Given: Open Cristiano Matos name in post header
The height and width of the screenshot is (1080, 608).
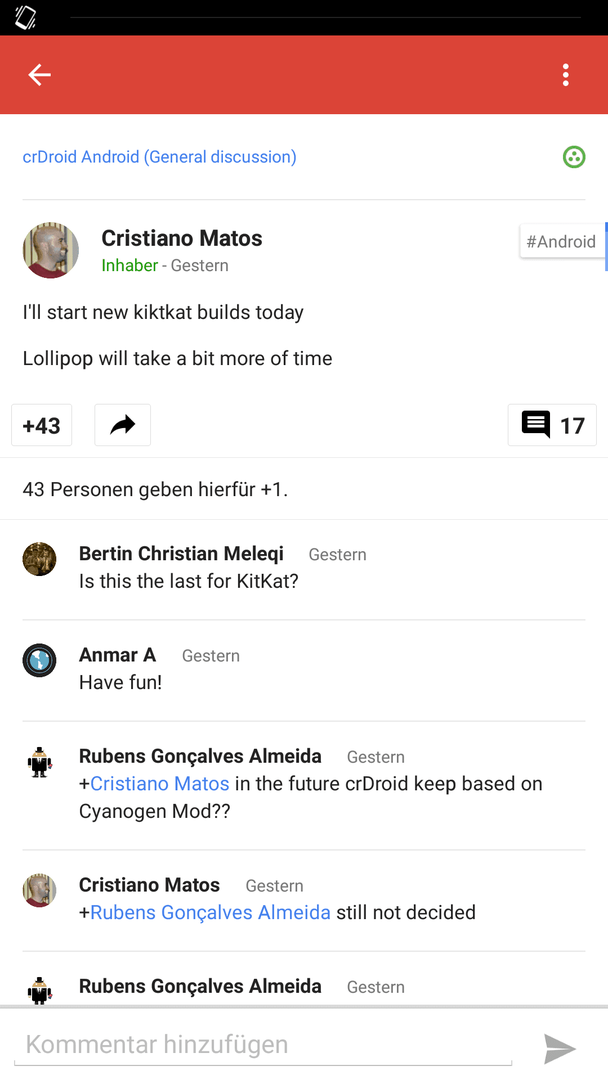Looking at the screenshot, I should (x=182, y=238).
